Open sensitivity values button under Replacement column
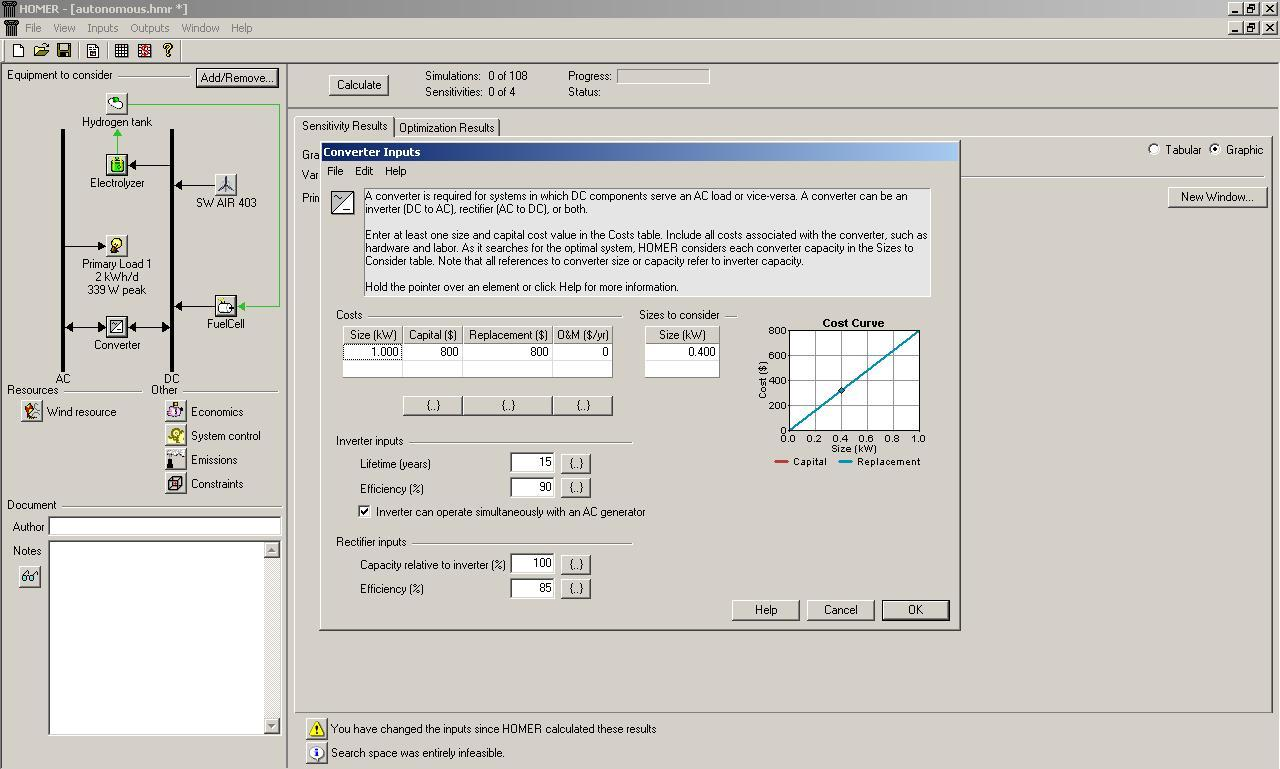The height and width of the screenshot is (769, 1280). point(508,405)
